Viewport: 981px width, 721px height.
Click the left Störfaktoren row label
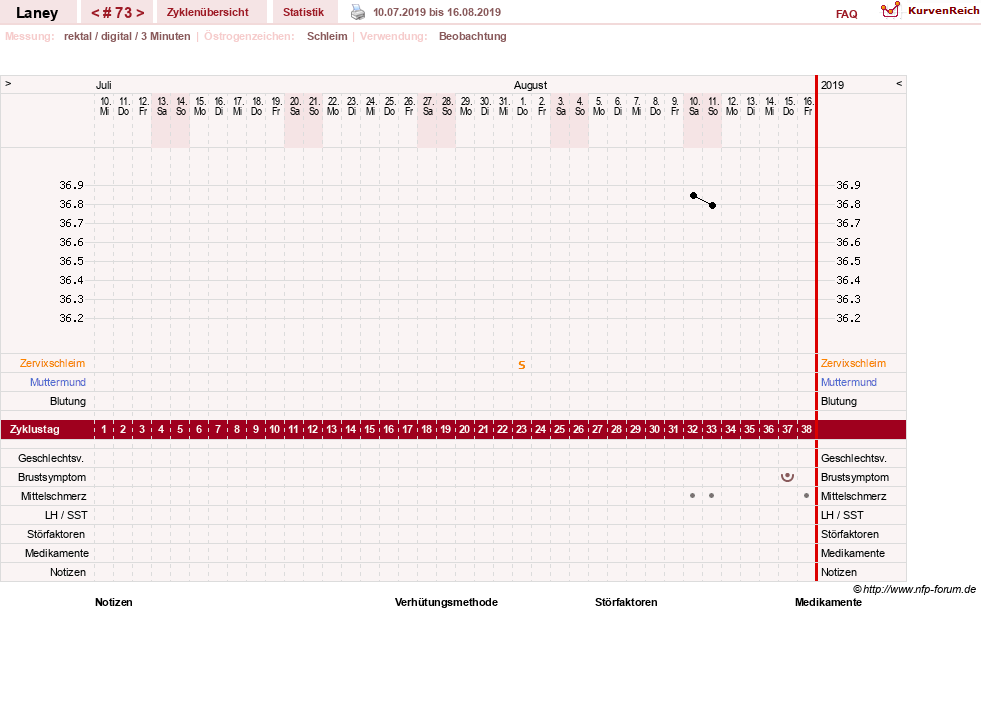pyautogui.click(x=56, y=534)
